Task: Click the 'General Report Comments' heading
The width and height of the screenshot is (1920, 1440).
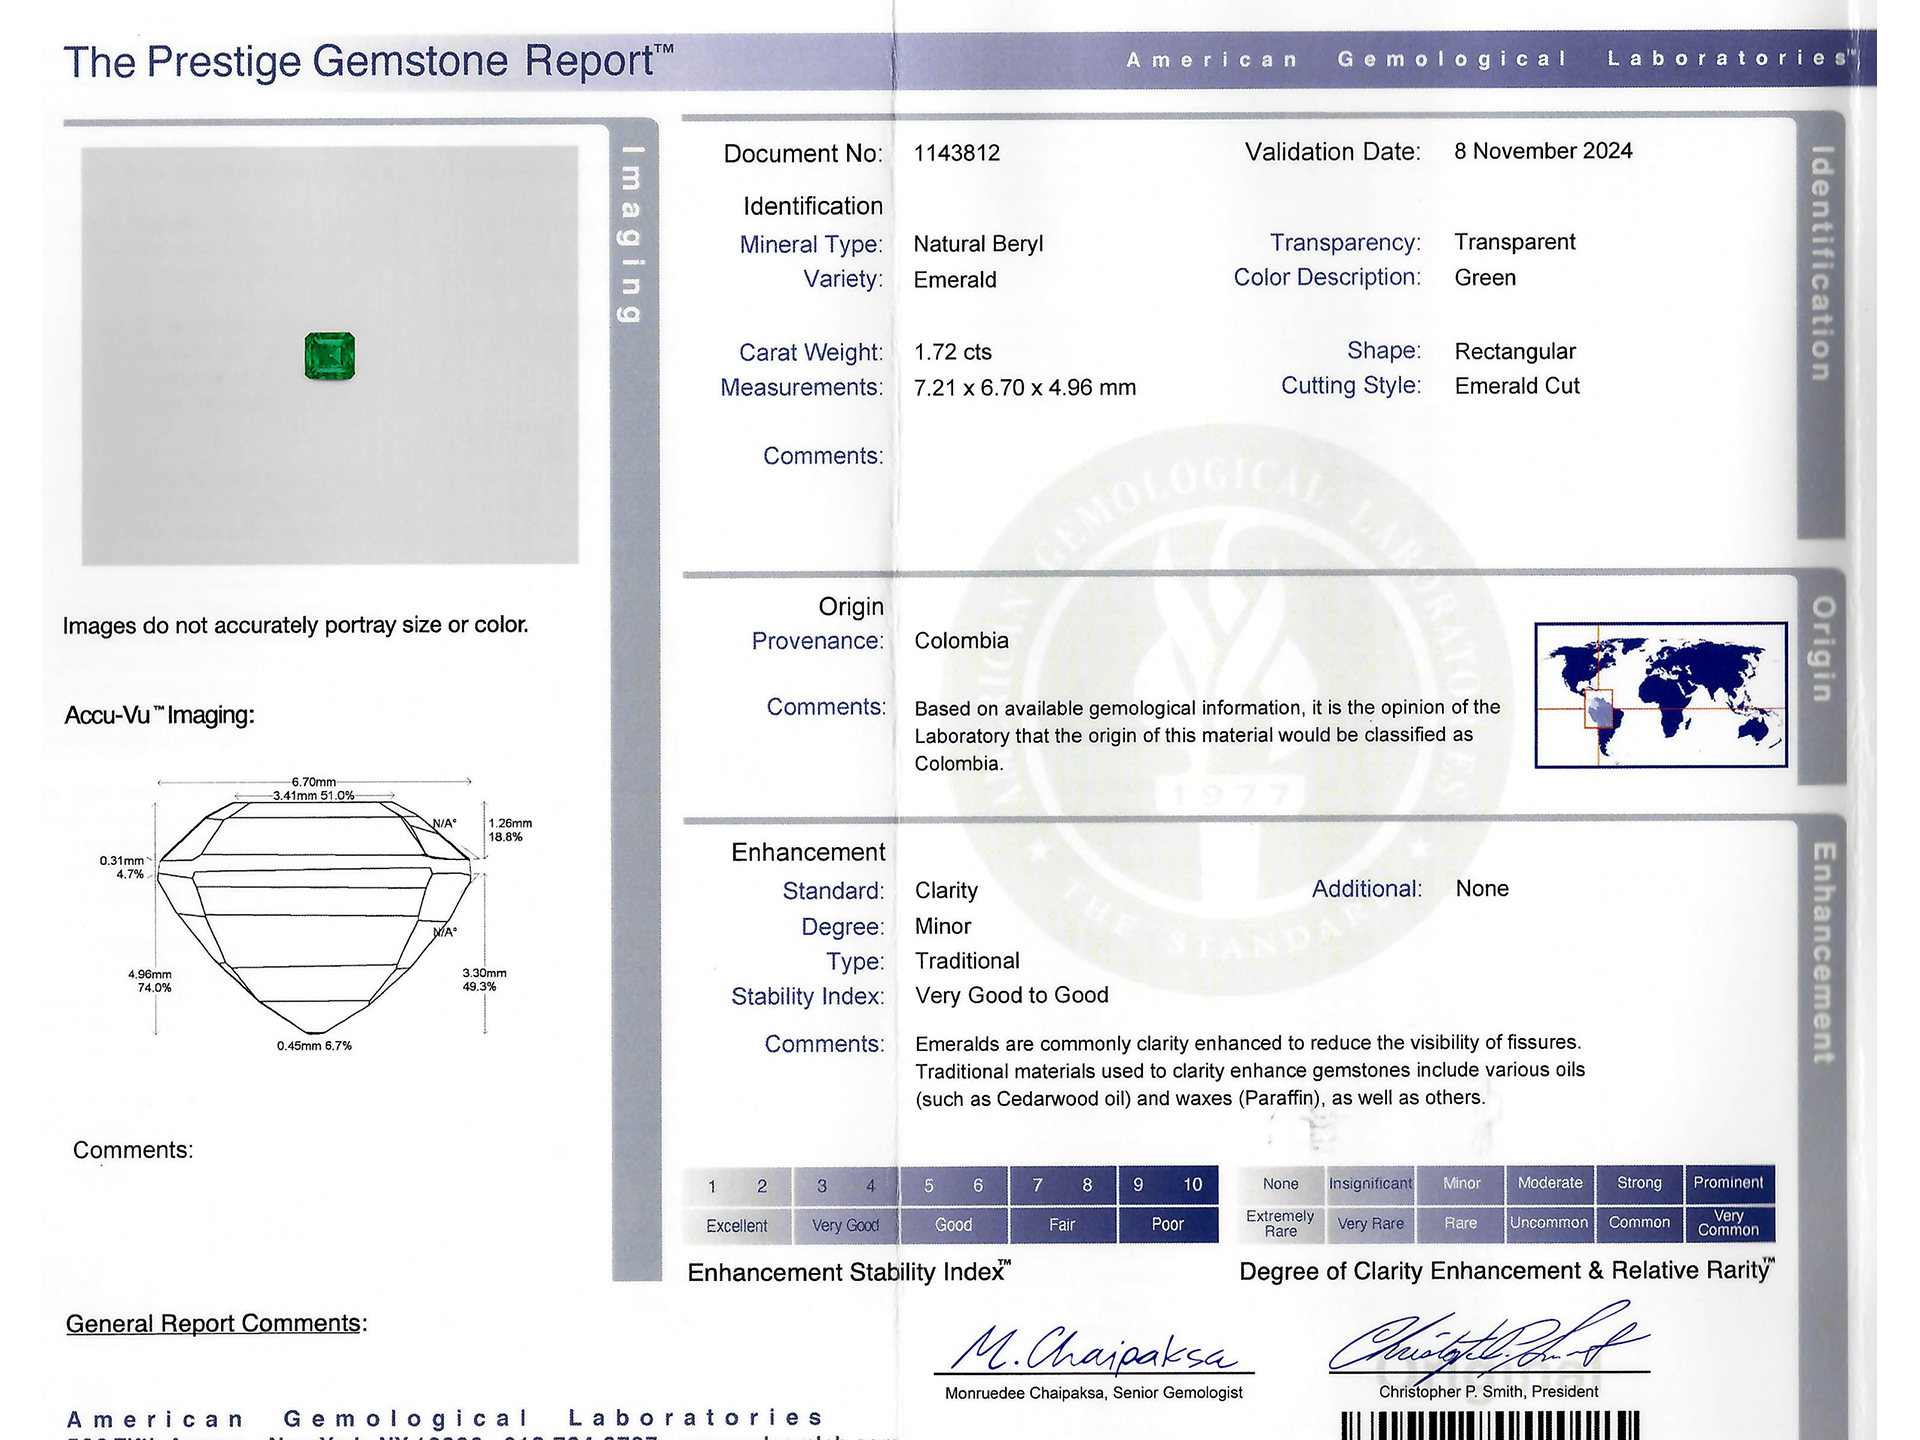Action: coord(216,1324)
